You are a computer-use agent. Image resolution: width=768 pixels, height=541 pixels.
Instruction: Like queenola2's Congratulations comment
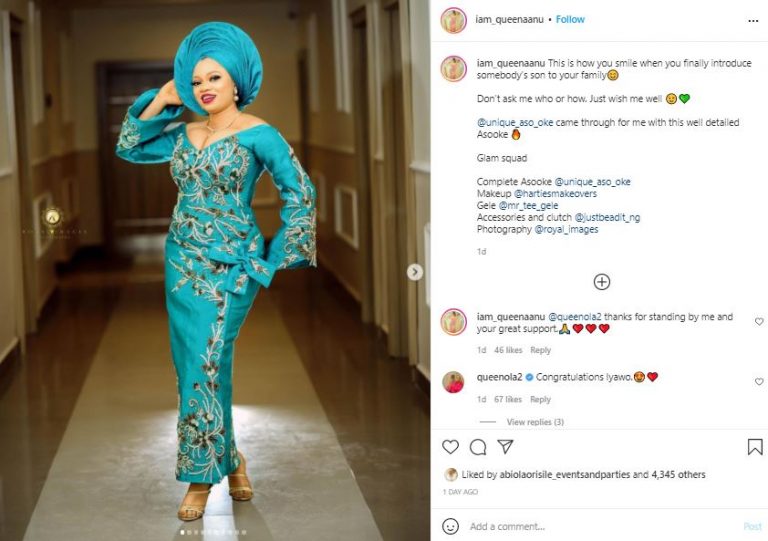(759, 381)
